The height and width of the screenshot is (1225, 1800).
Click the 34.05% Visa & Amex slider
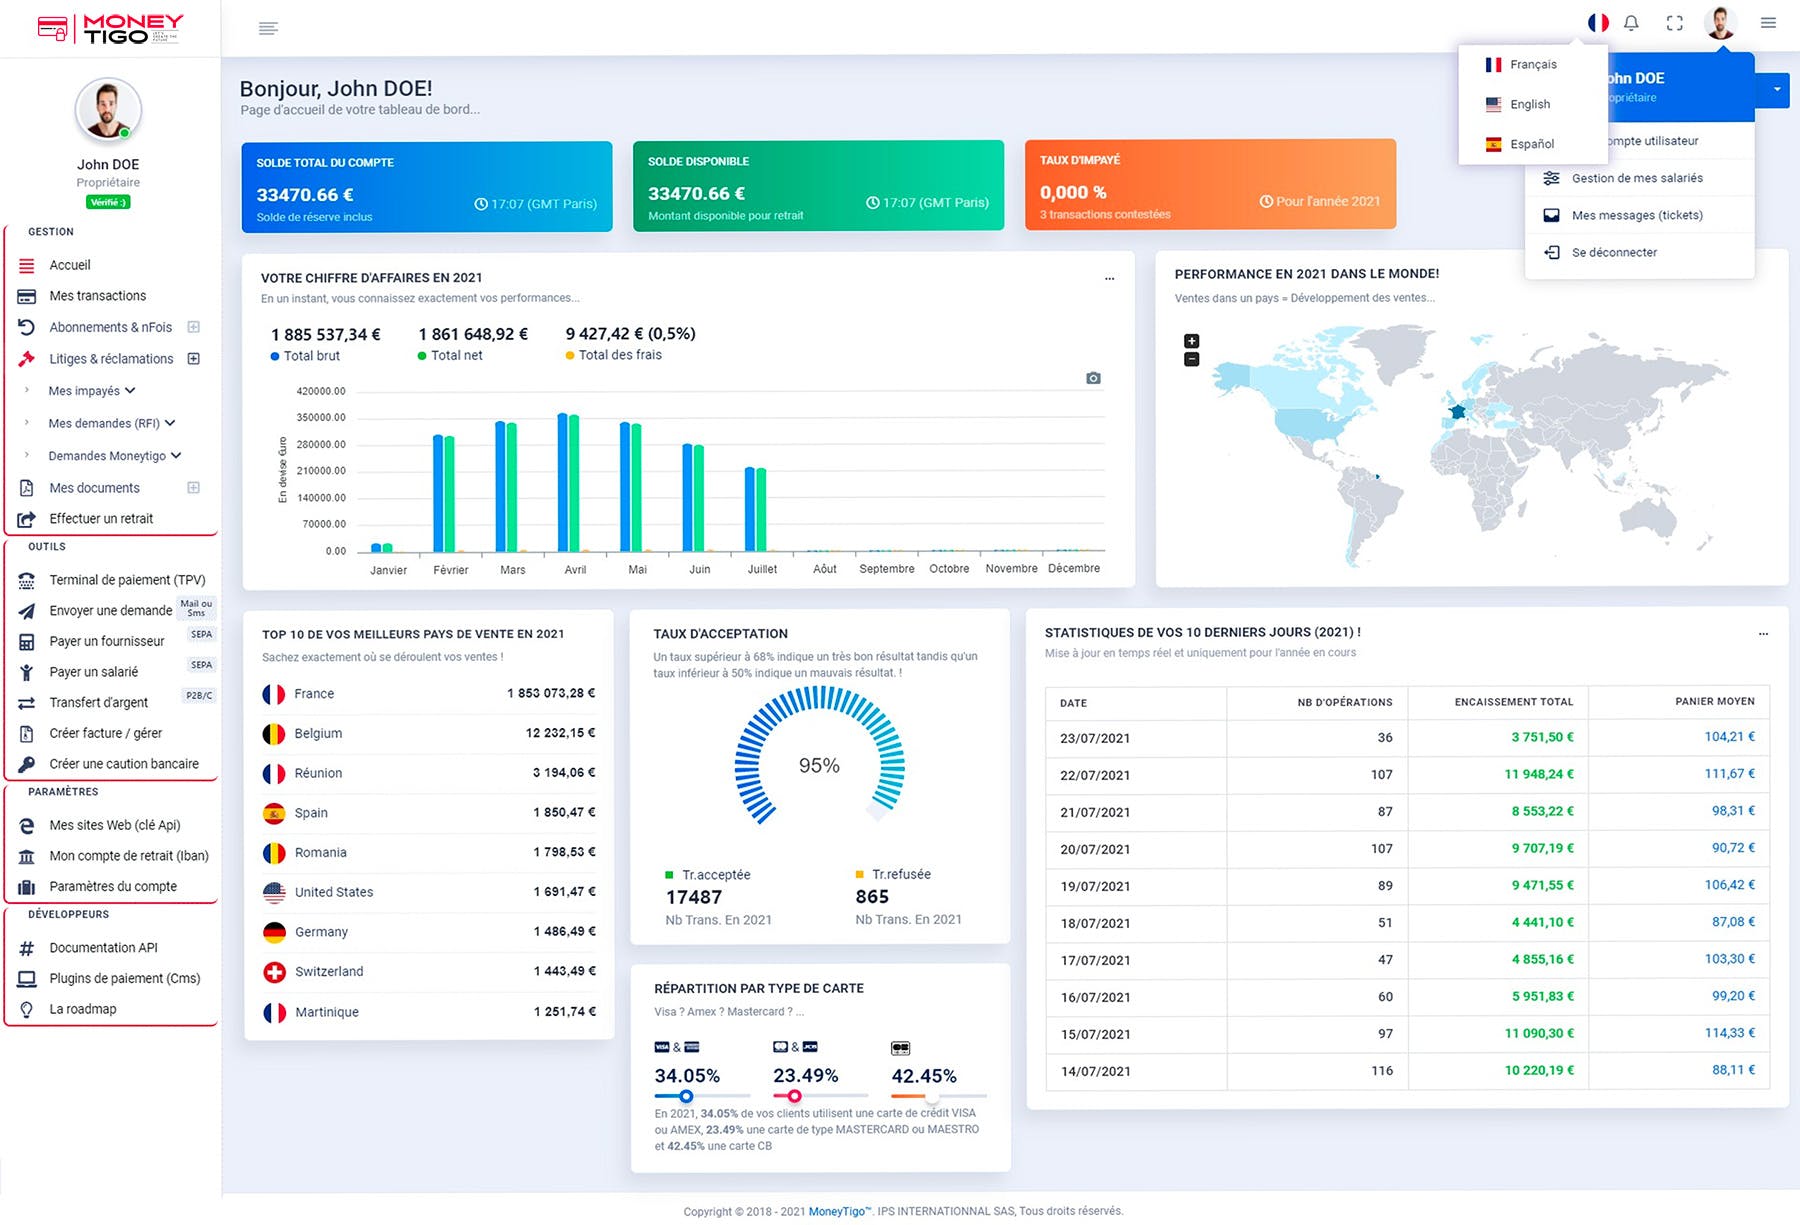686,1096
